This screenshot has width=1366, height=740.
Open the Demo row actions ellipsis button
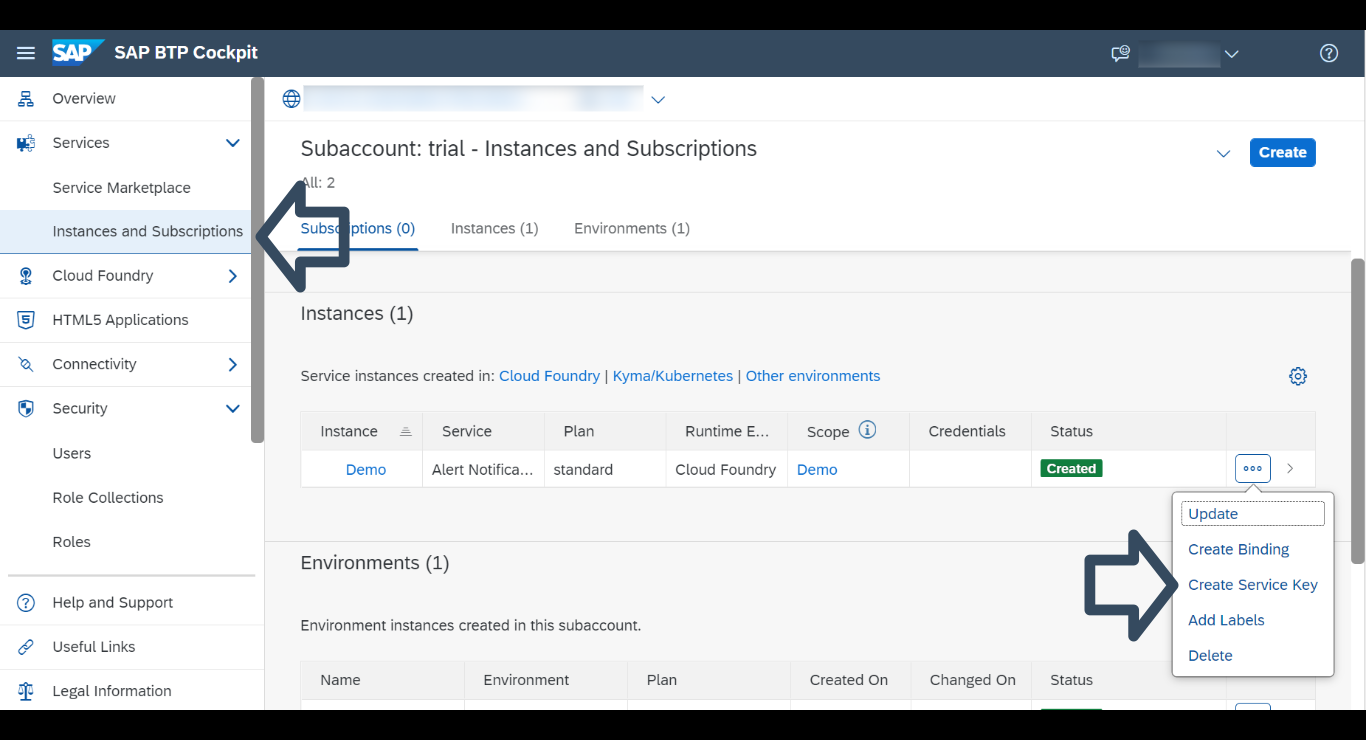point(1253,468)
